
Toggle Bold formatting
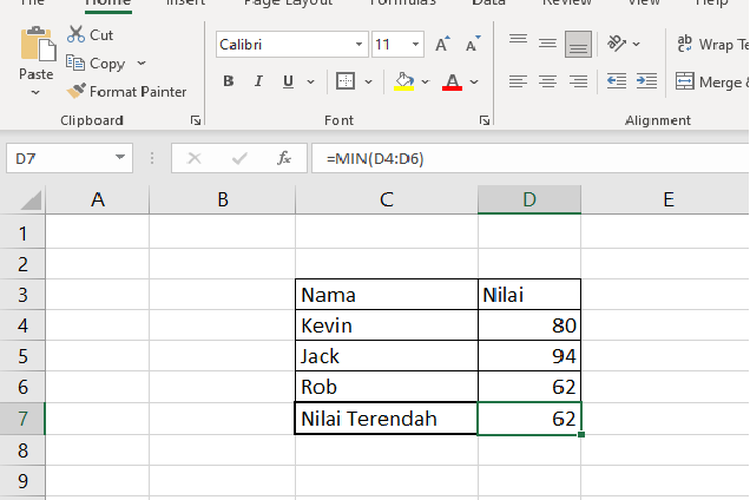click(229, 81)
